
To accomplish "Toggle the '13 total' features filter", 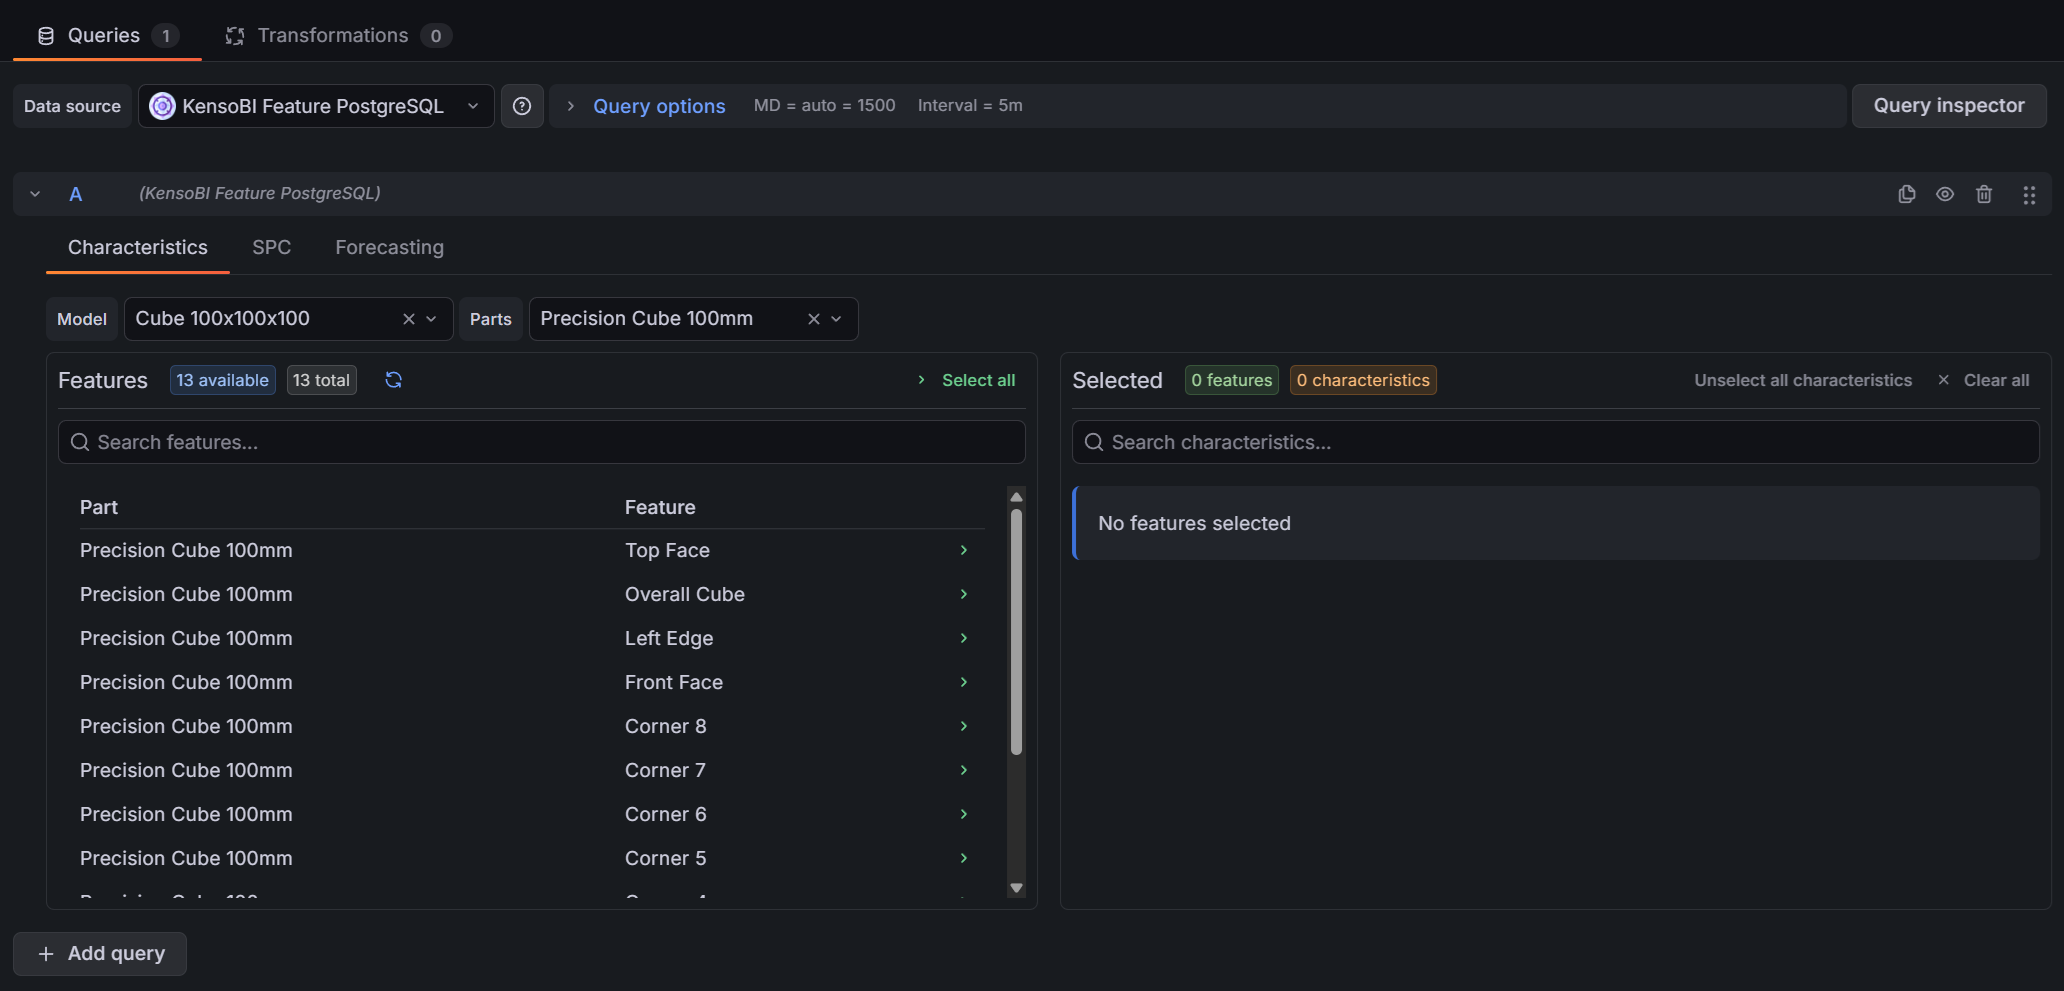I will coord(321,380).
